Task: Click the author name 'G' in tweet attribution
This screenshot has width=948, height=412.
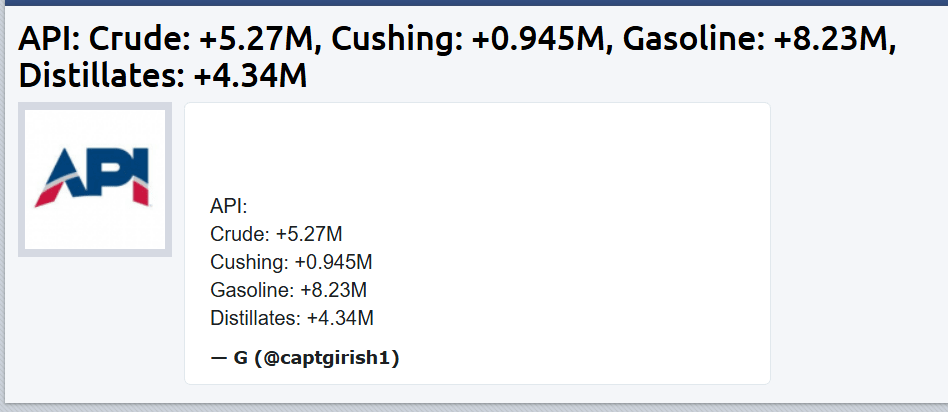Action: pyautogui.click(x=241, y=358)
